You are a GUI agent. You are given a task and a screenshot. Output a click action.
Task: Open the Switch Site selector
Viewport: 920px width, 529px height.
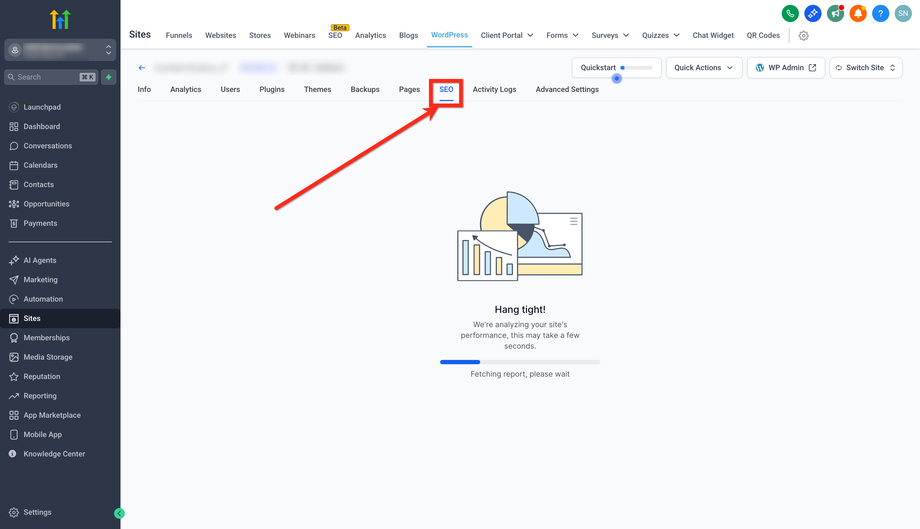865,67
